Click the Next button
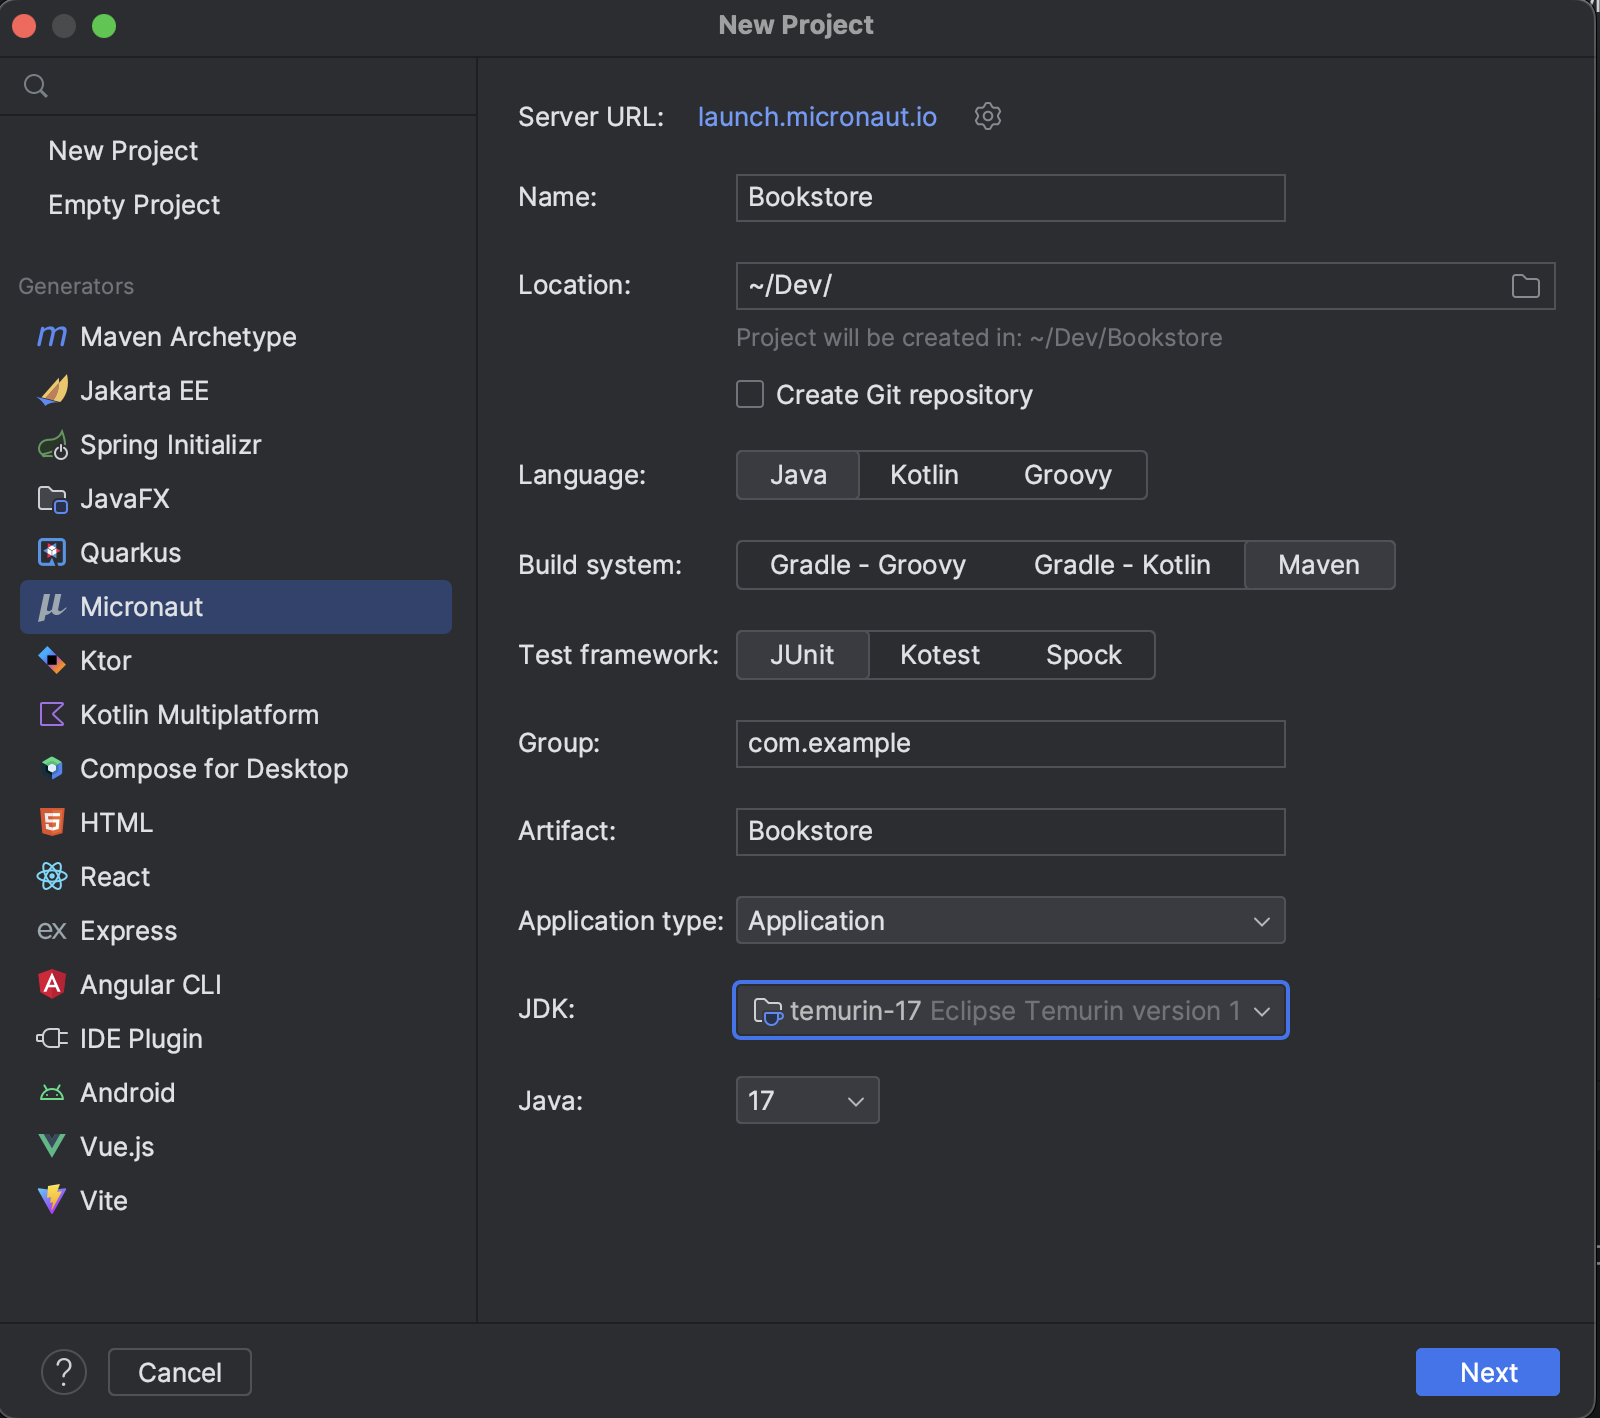1600x1418 pixels. point(1488,1372)
